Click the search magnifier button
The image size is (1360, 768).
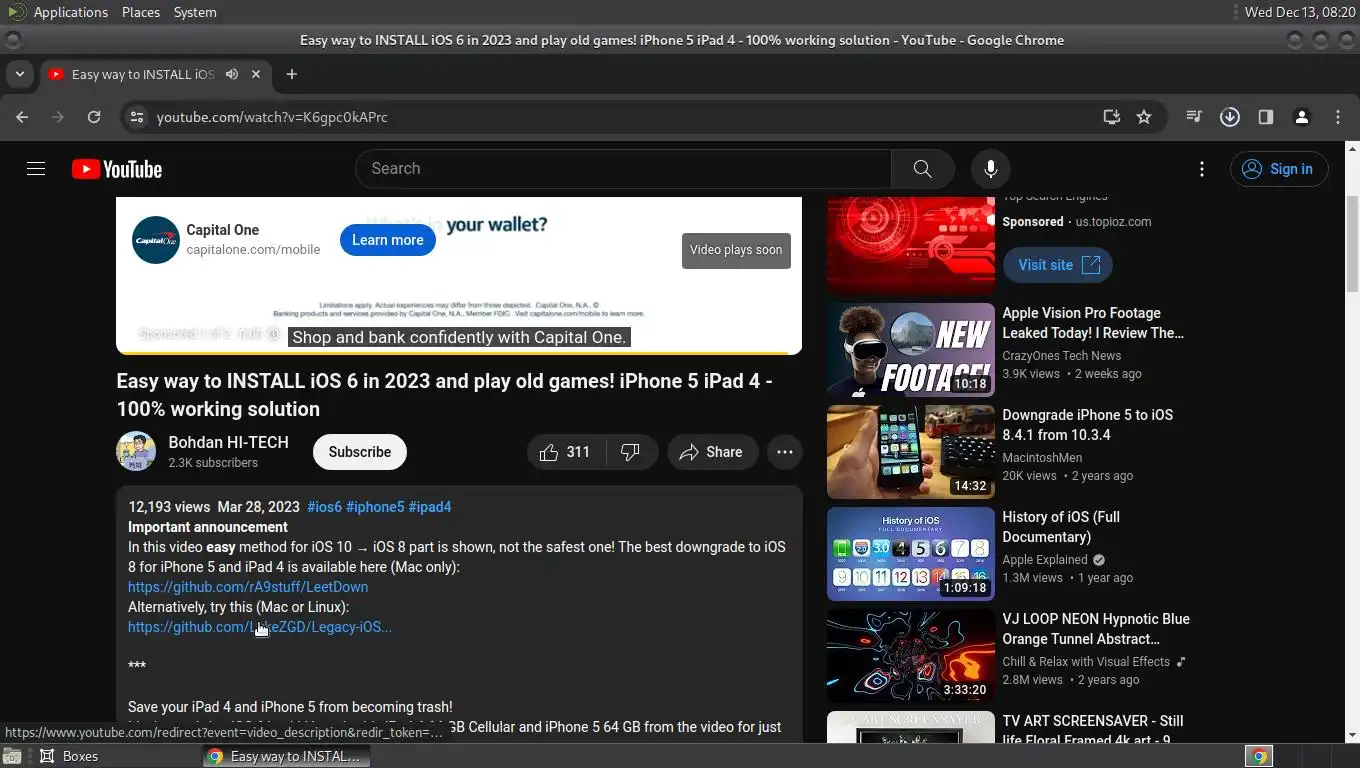tap(922, 169)
